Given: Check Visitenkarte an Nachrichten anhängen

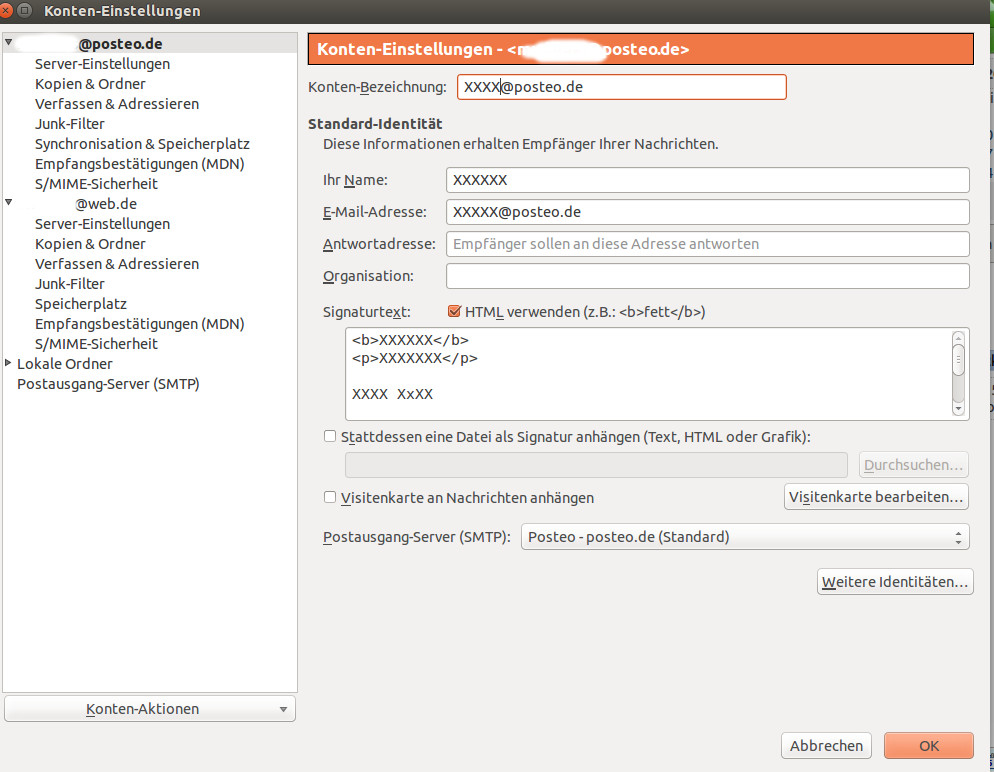Looking at the screenshot, I should (x=330, y=497).
